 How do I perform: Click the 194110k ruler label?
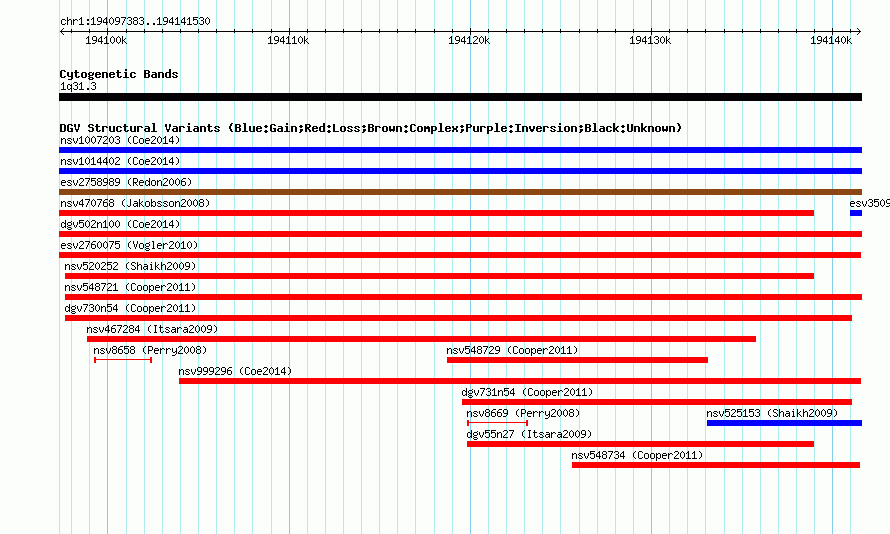point(288,40)
